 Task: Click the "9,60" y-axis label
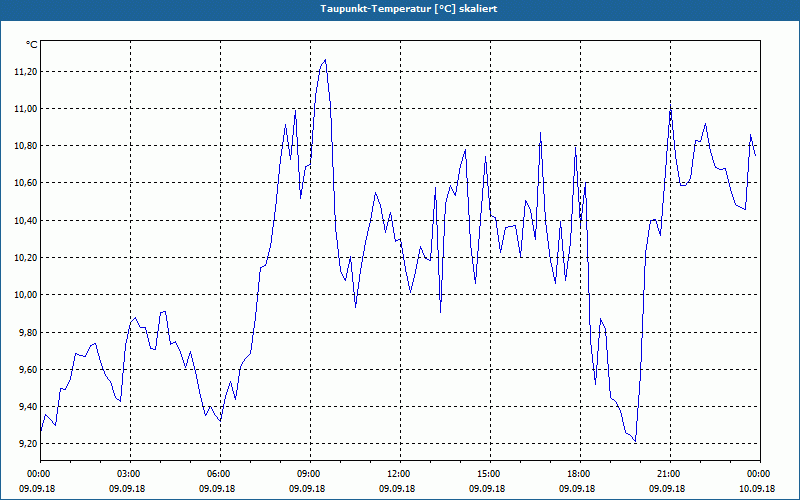(28, 370)
